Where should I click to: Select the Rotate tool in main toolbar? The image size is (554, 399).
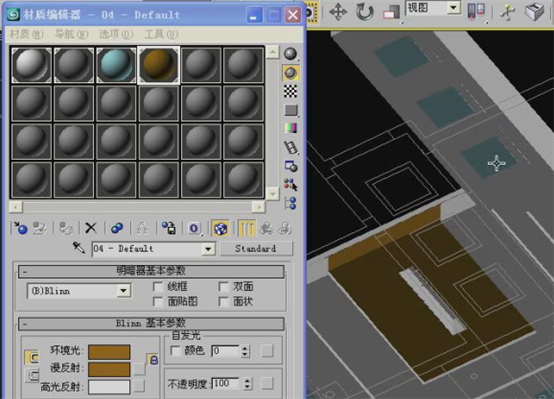(364, 12)
